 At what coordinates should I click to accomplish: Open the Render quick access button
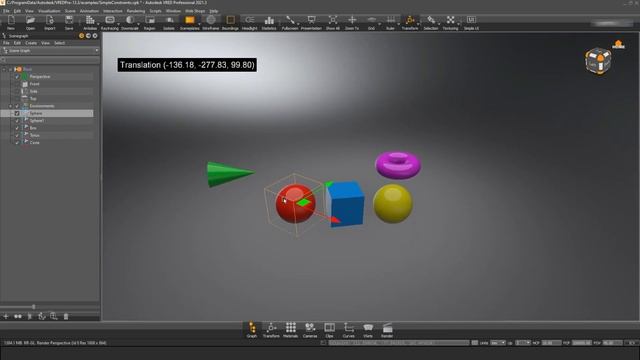click(387, 330)
